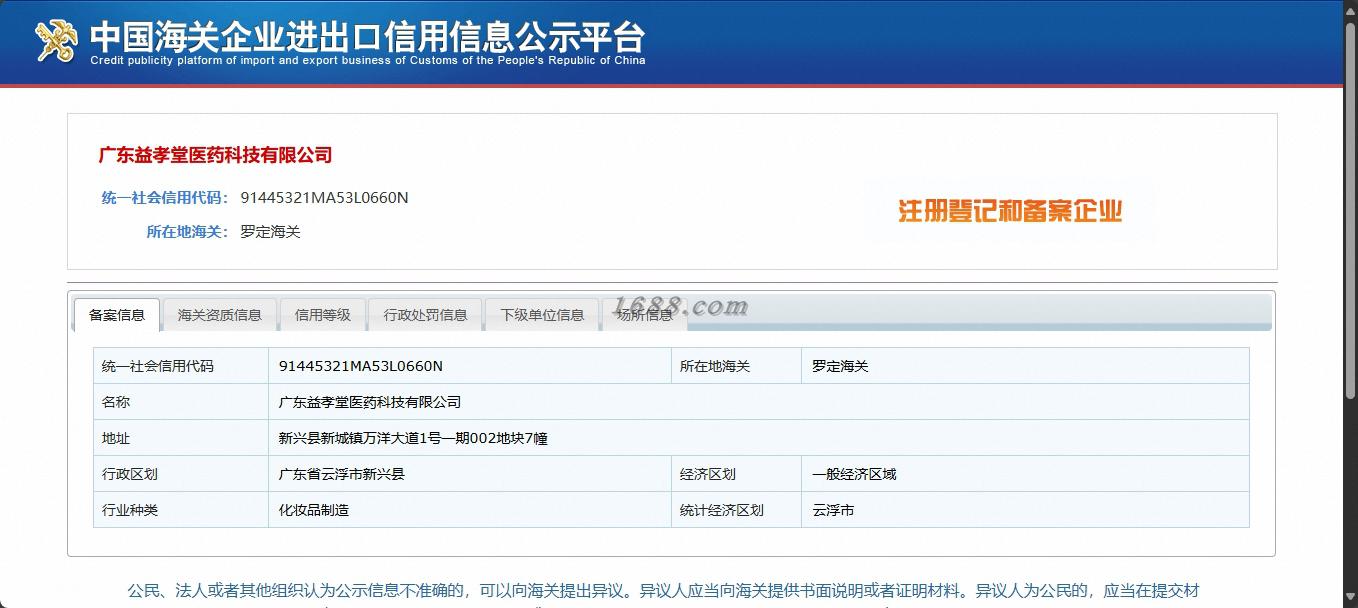1358x608 pixels.
Task: Click the blue header label 所在地海关
Action: 187,232
